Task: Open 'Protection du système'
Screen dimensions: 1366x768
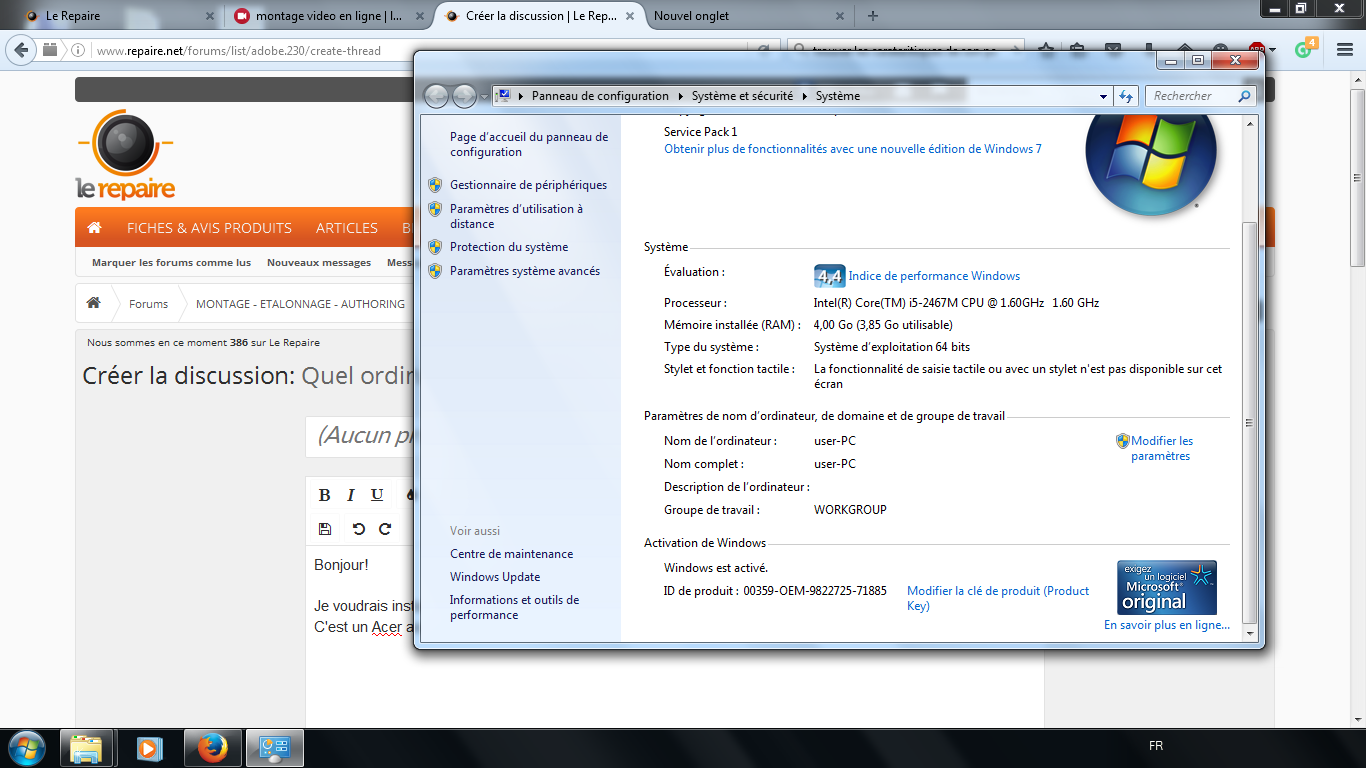Action: tap(509, 247)
